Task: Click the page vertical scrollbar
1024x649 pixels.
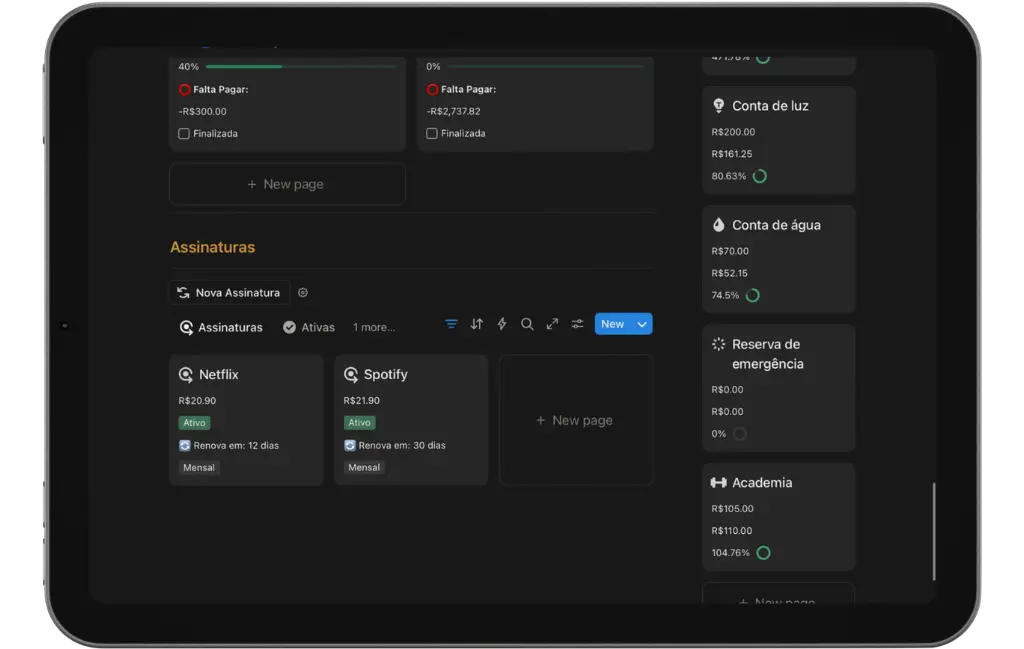Action: (x=934, y=531)
